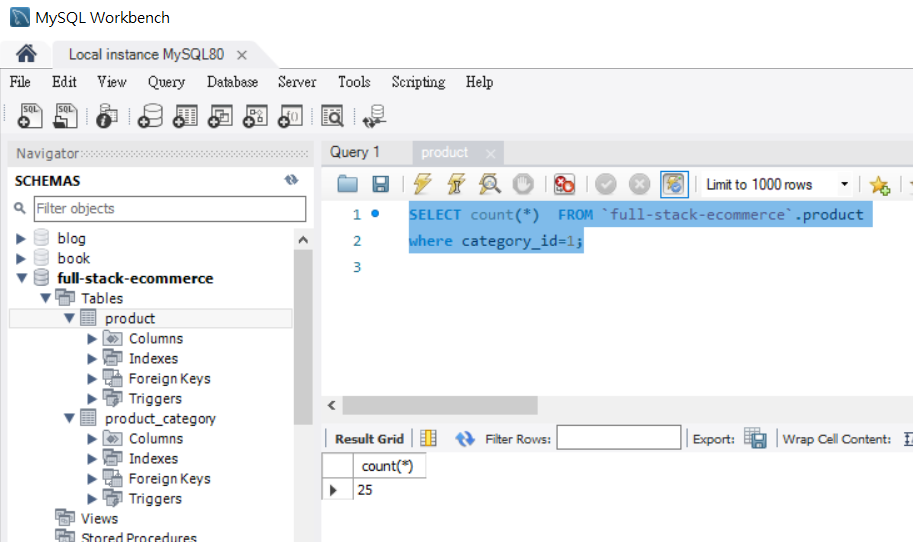The width and height of the screenshot is (913, 542).
Task: Save query as snippet star icon
Action: 879,185
